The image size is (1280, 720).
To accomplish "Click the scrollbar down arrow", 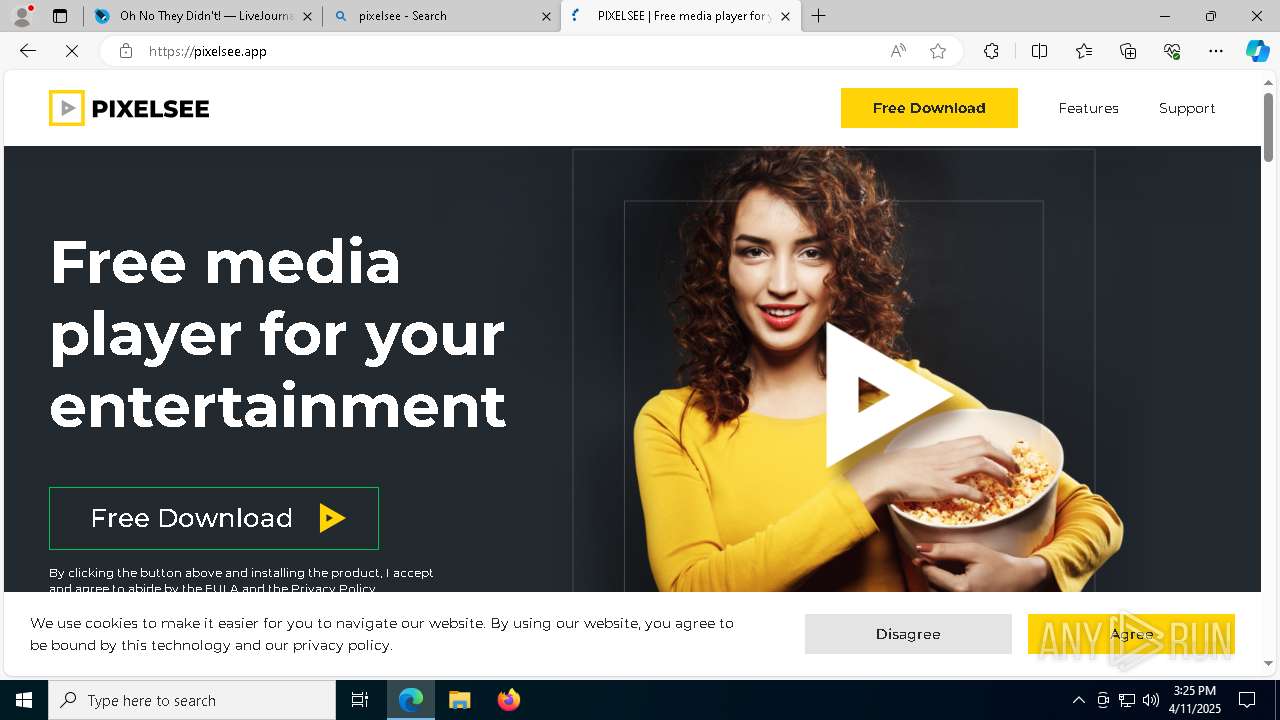I will coord(1268,662).
